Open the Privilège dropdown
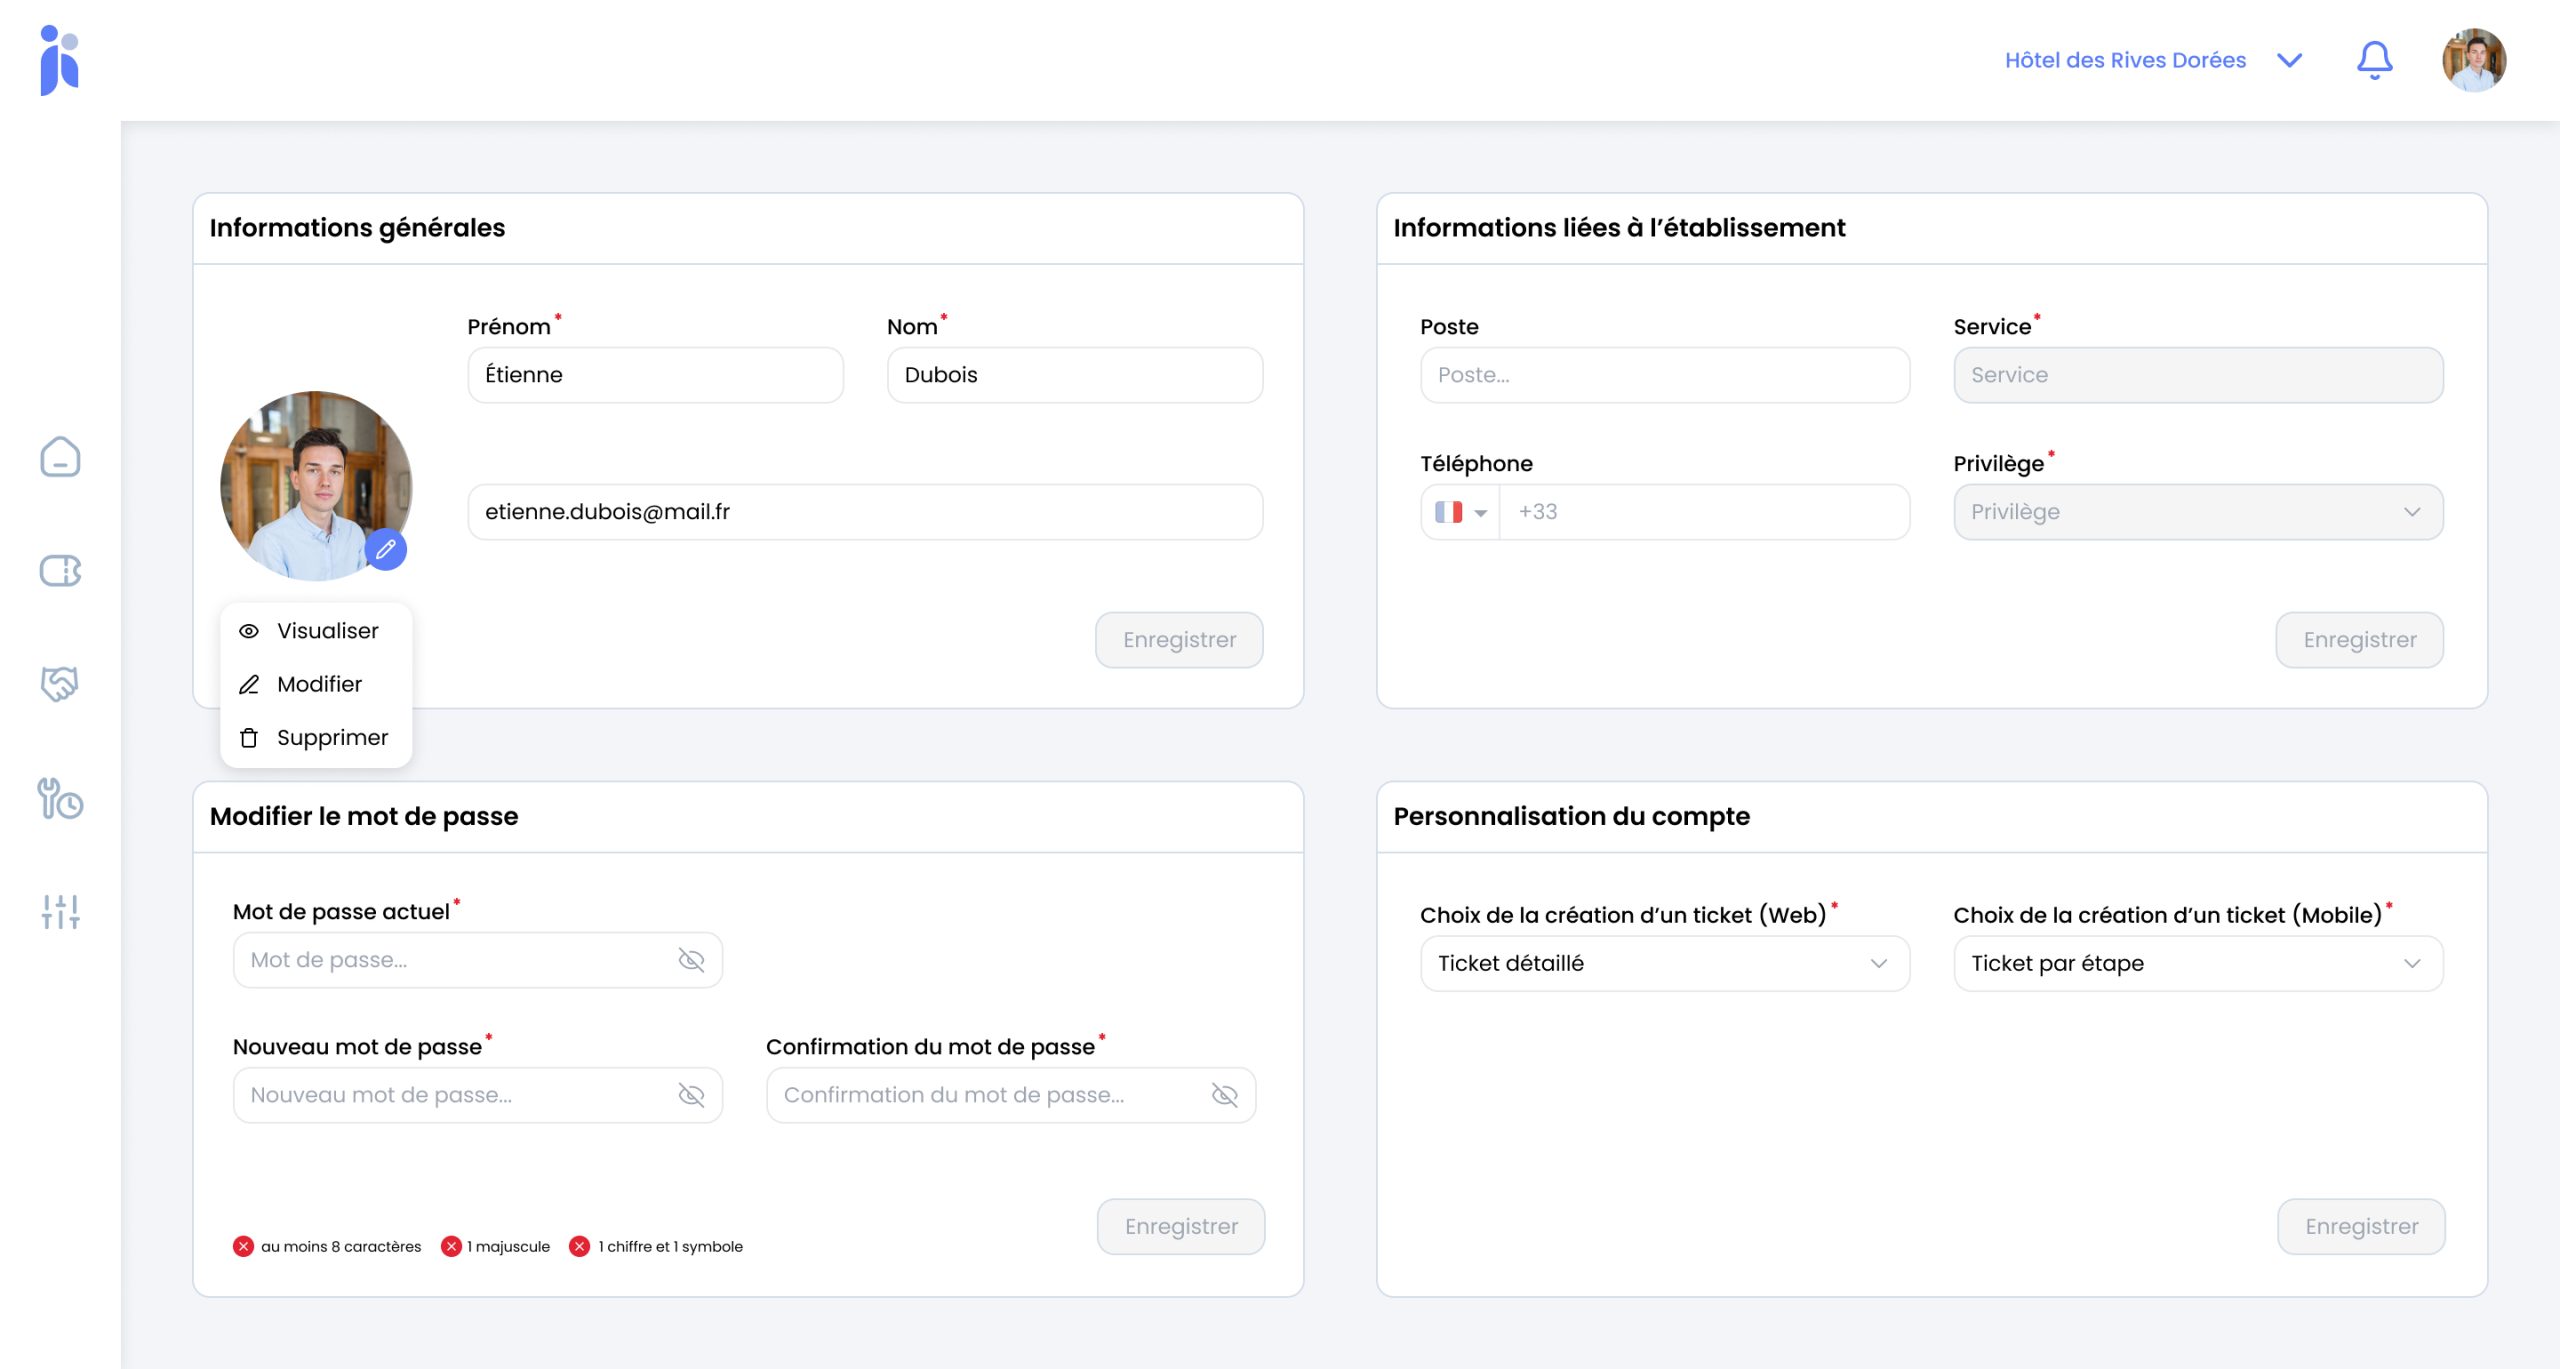 (x=2197, y=512)
